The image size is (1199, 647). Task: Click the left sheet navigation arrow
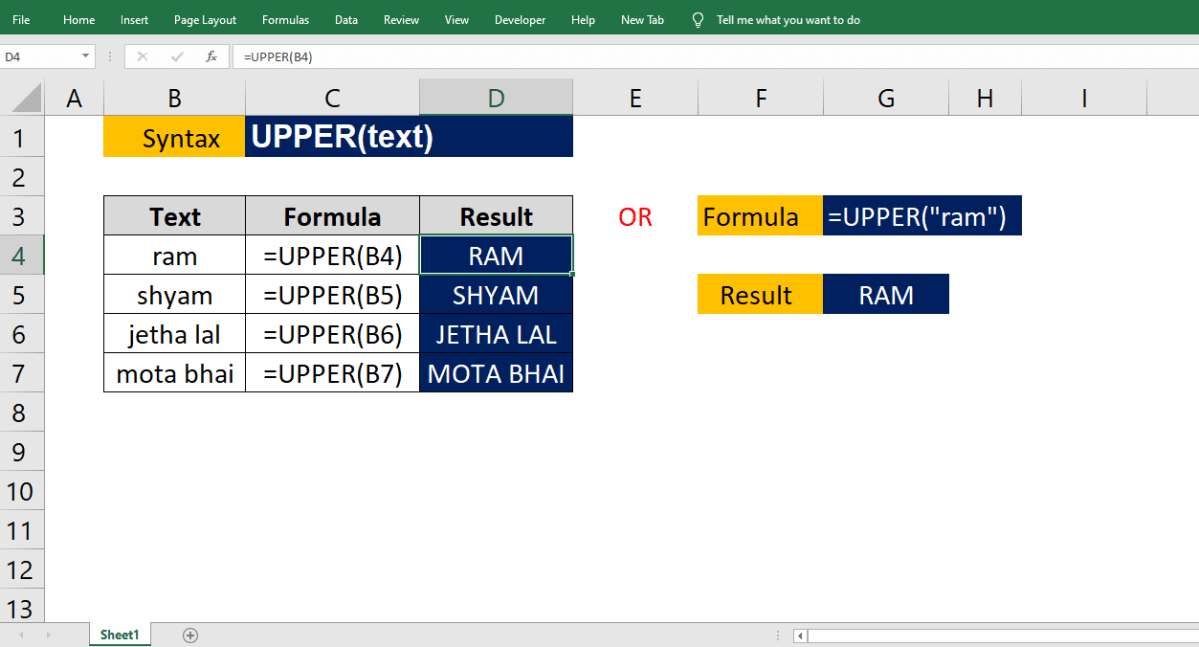[x=20, y=634]
